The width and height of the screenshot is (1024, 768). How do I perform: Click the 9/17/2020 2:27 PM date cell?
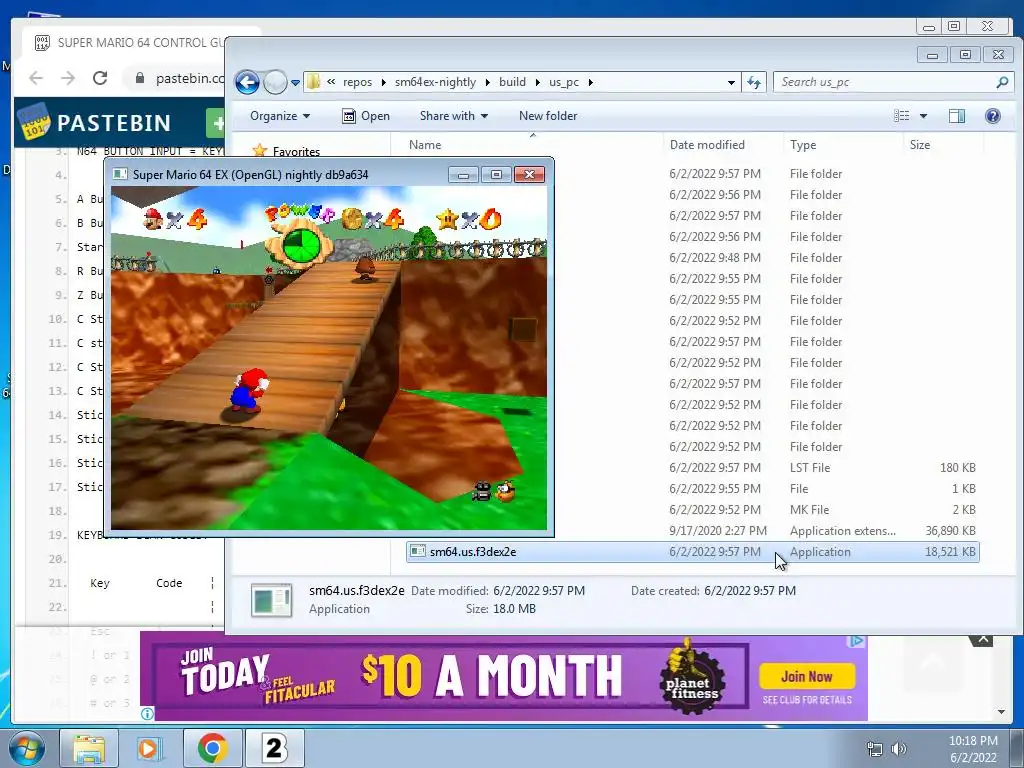tap(718, 531)
